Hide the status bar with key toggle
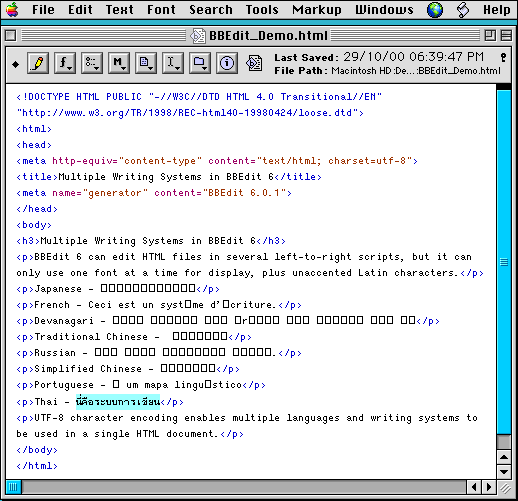This screenshot has height=501, width=518. point(503,58)
